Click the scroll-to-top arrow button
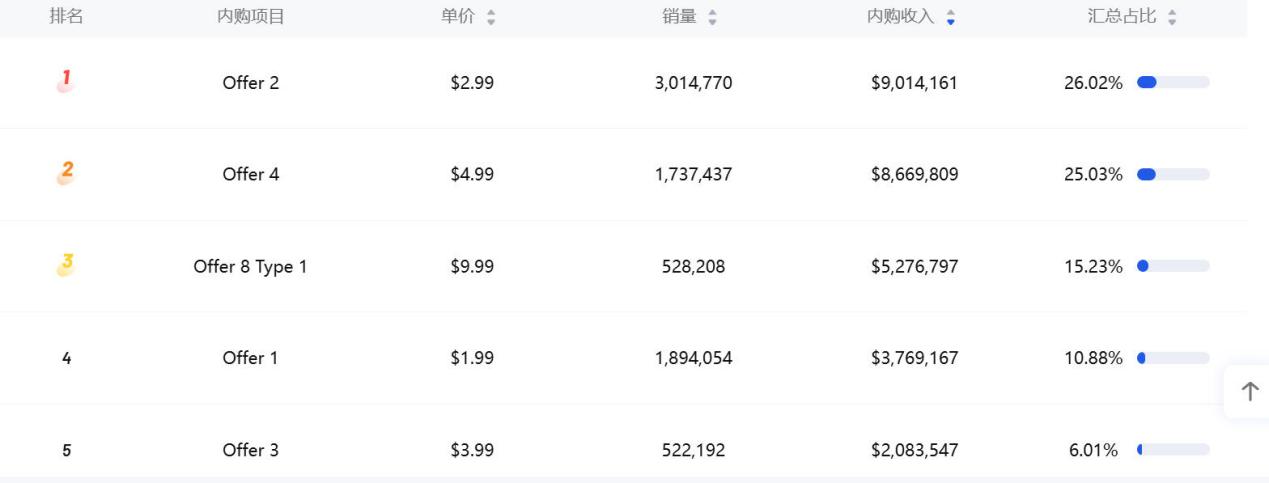Screen dimensions: 1269x483 [1249, 392]
